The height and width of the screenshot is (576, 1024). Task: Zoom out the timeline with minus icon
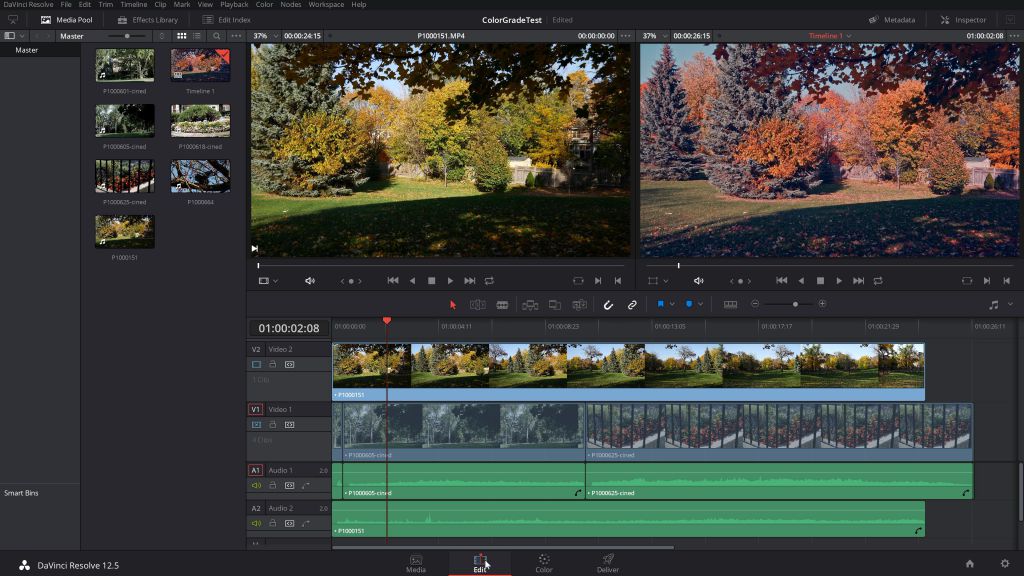point(755,304)
